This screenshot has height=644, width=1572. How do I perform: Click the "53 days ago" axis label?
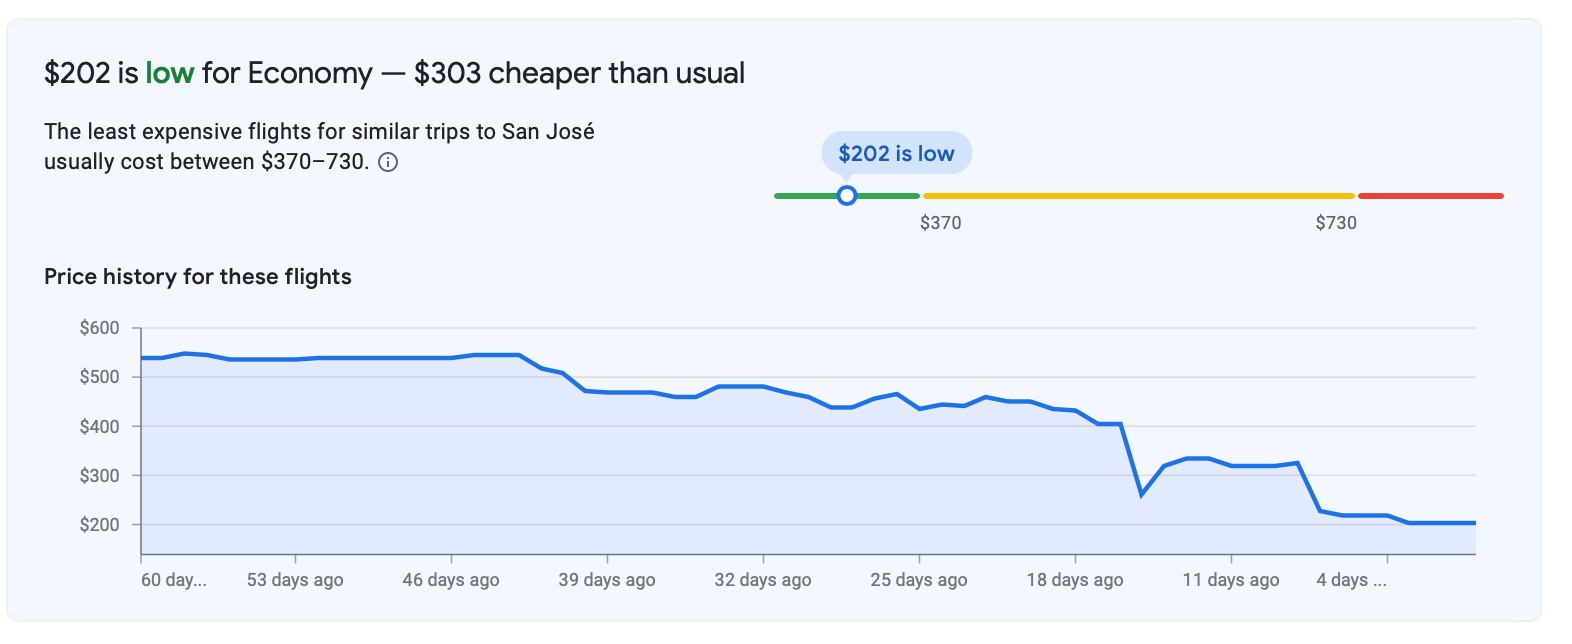coord(295,580)
